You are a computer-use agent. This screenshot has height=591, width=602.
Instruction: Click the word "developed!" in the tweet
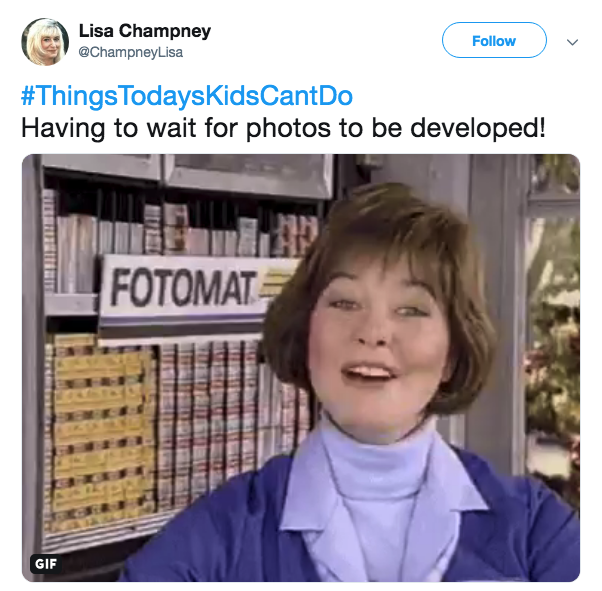[x=478, y=128]
